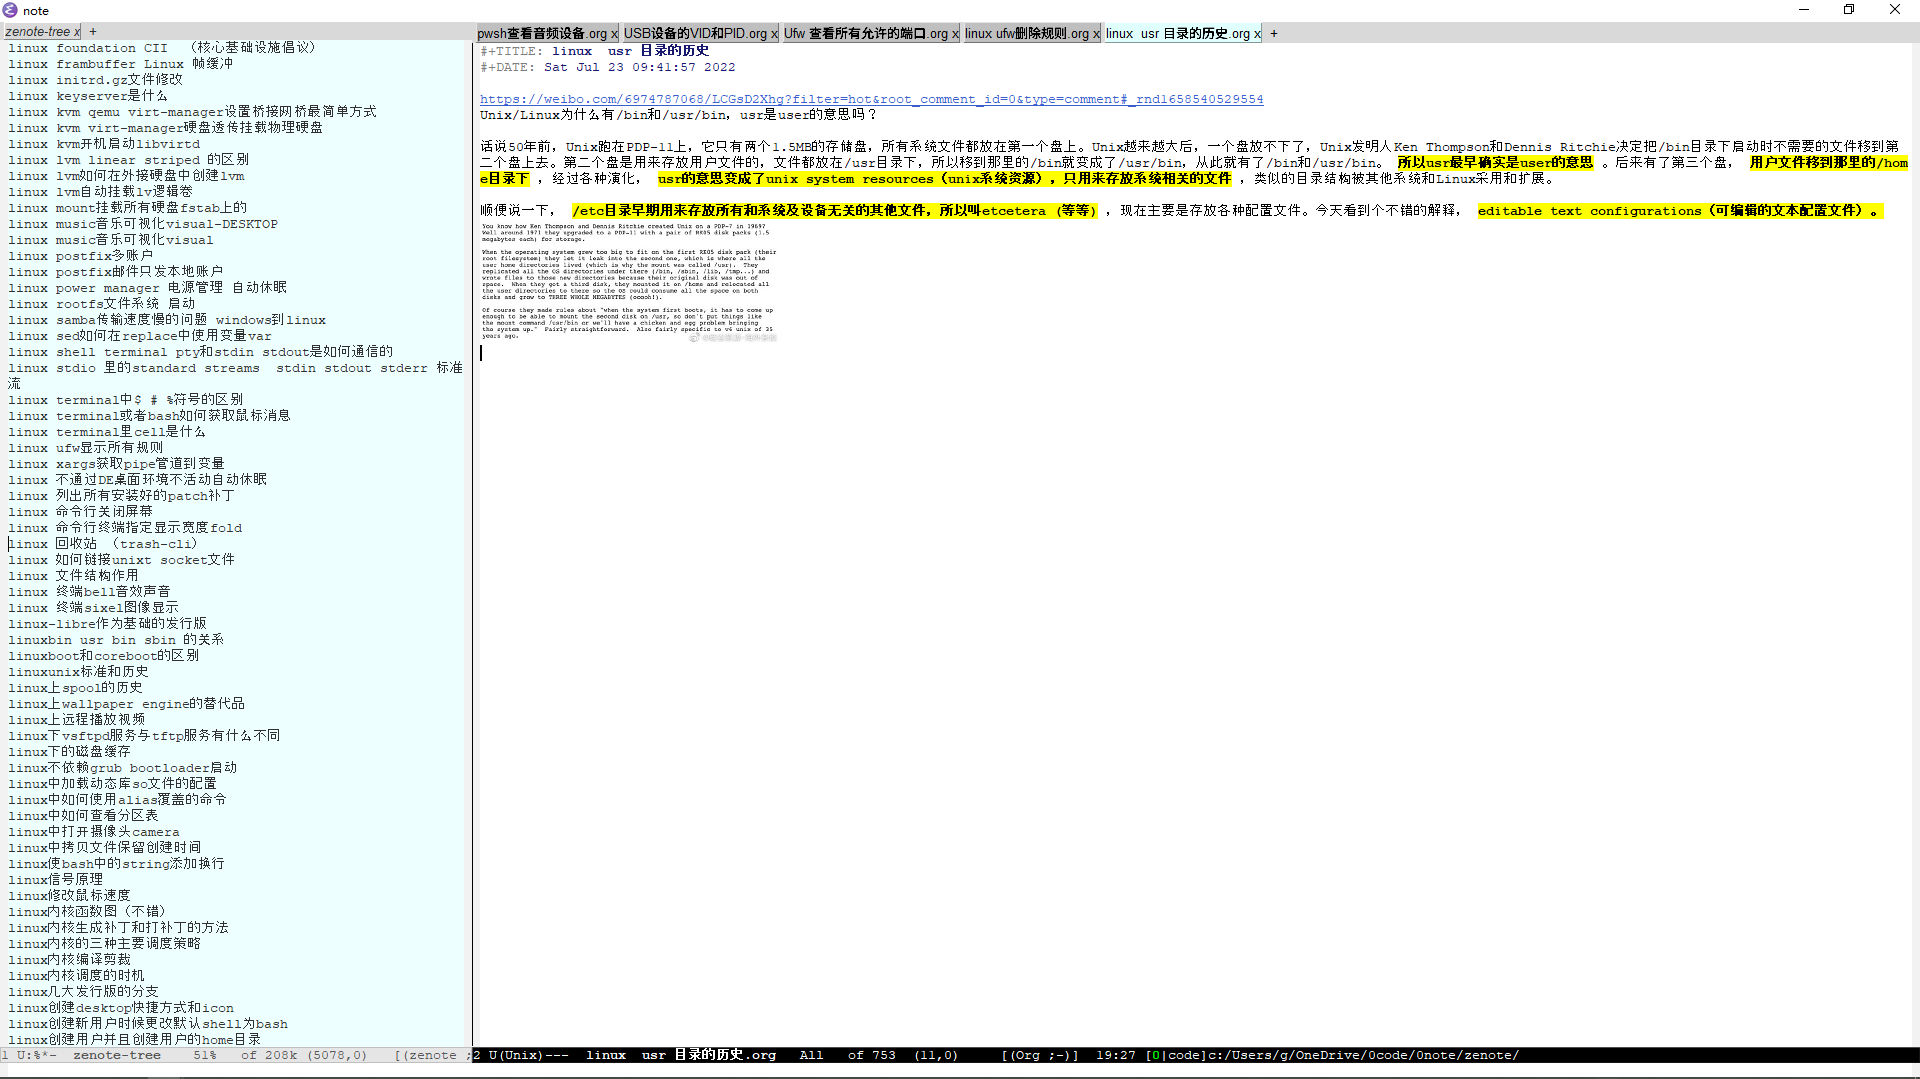Screen dimensions: 1920x1079
Task: Open note 'linux下的磁盘缓存'
Action: (69, 752)
